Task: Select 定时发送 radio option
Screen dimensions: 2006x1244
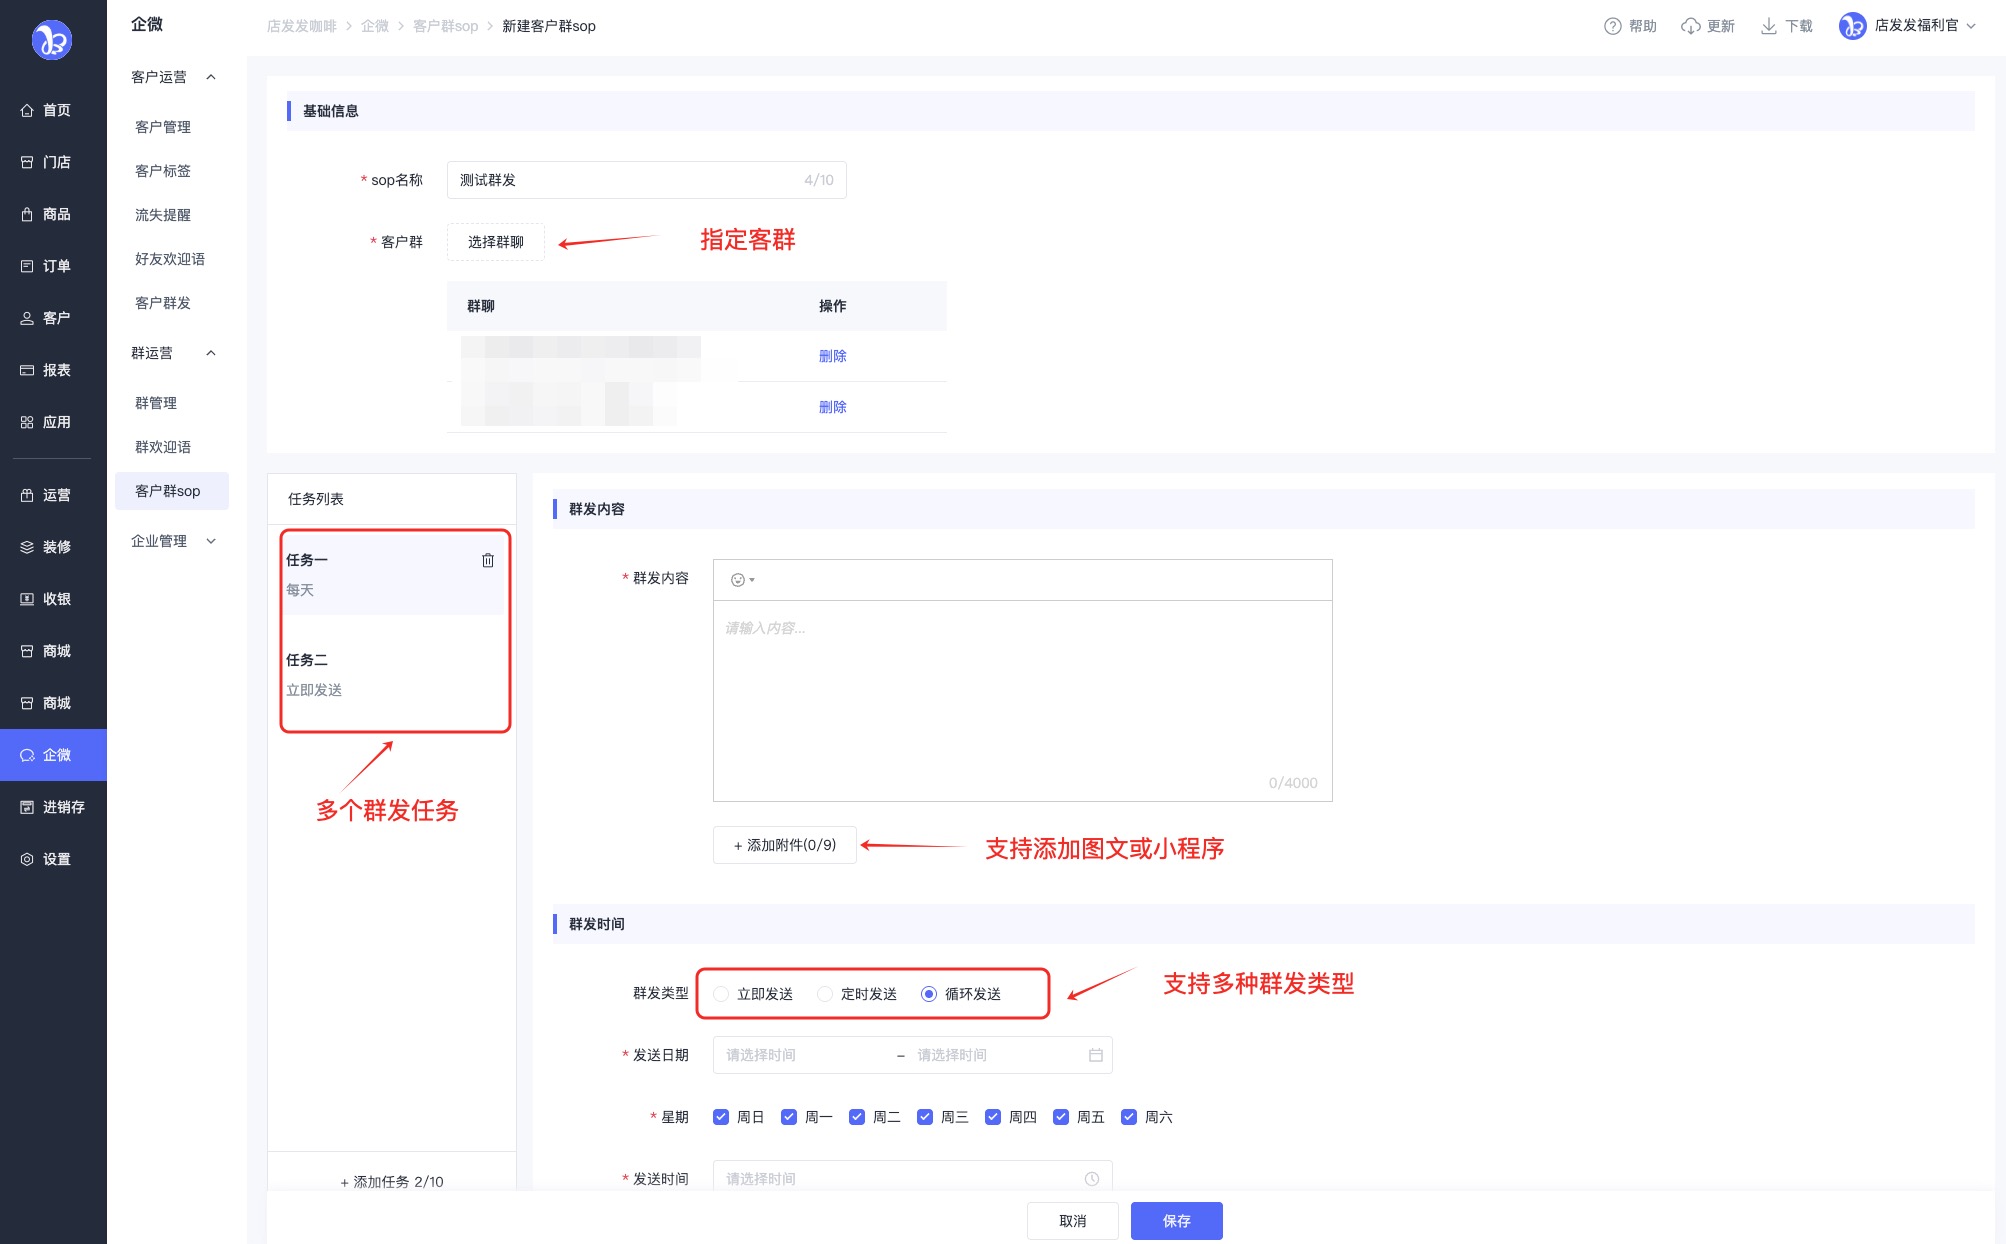Action: pyautogui.click(x=825, y=994)
